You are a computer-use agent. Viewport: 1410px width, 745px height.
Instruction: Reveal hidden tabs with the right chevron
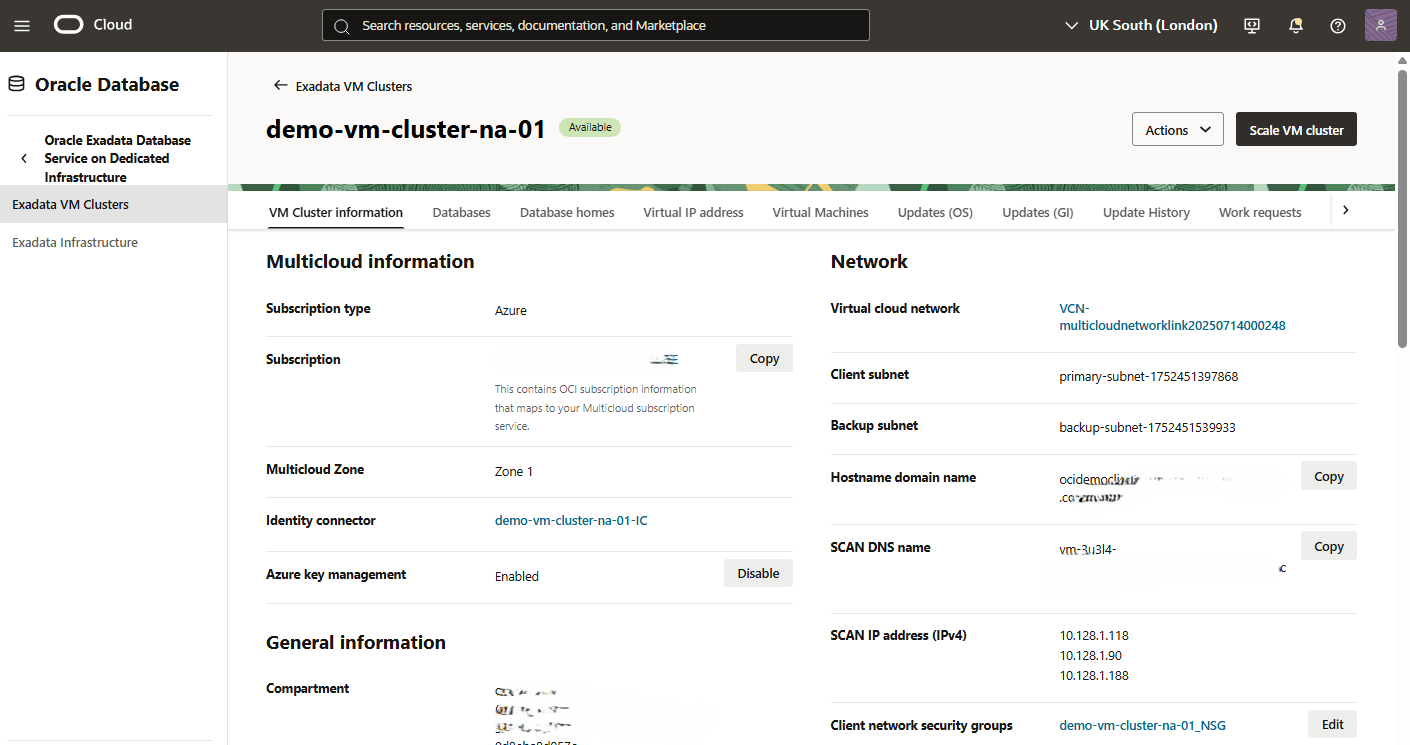pos(1345,210)
